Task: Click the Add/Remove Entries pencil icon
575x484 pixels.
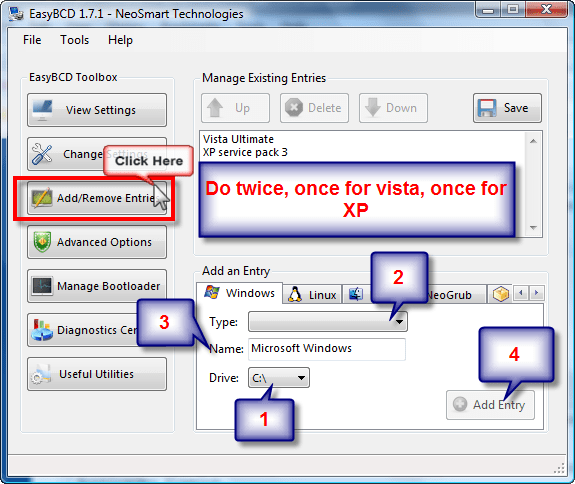Action: [x=41, y=198]
